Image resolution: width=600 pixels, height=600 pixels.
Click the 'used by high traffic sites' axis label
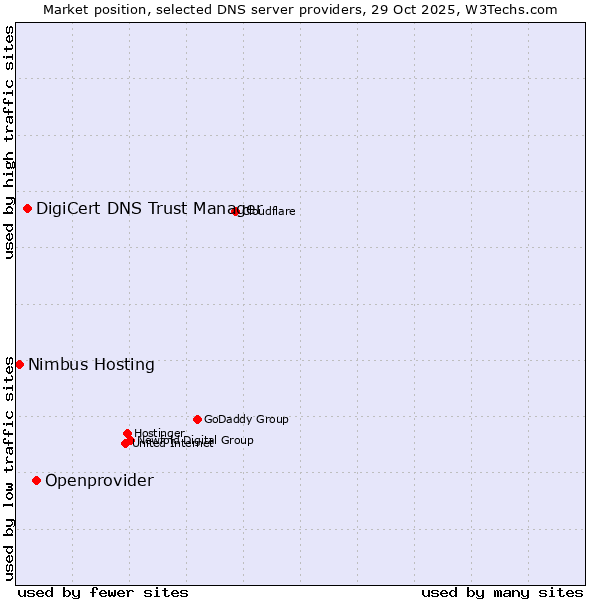pyautogui.click(x=9, y=142)
